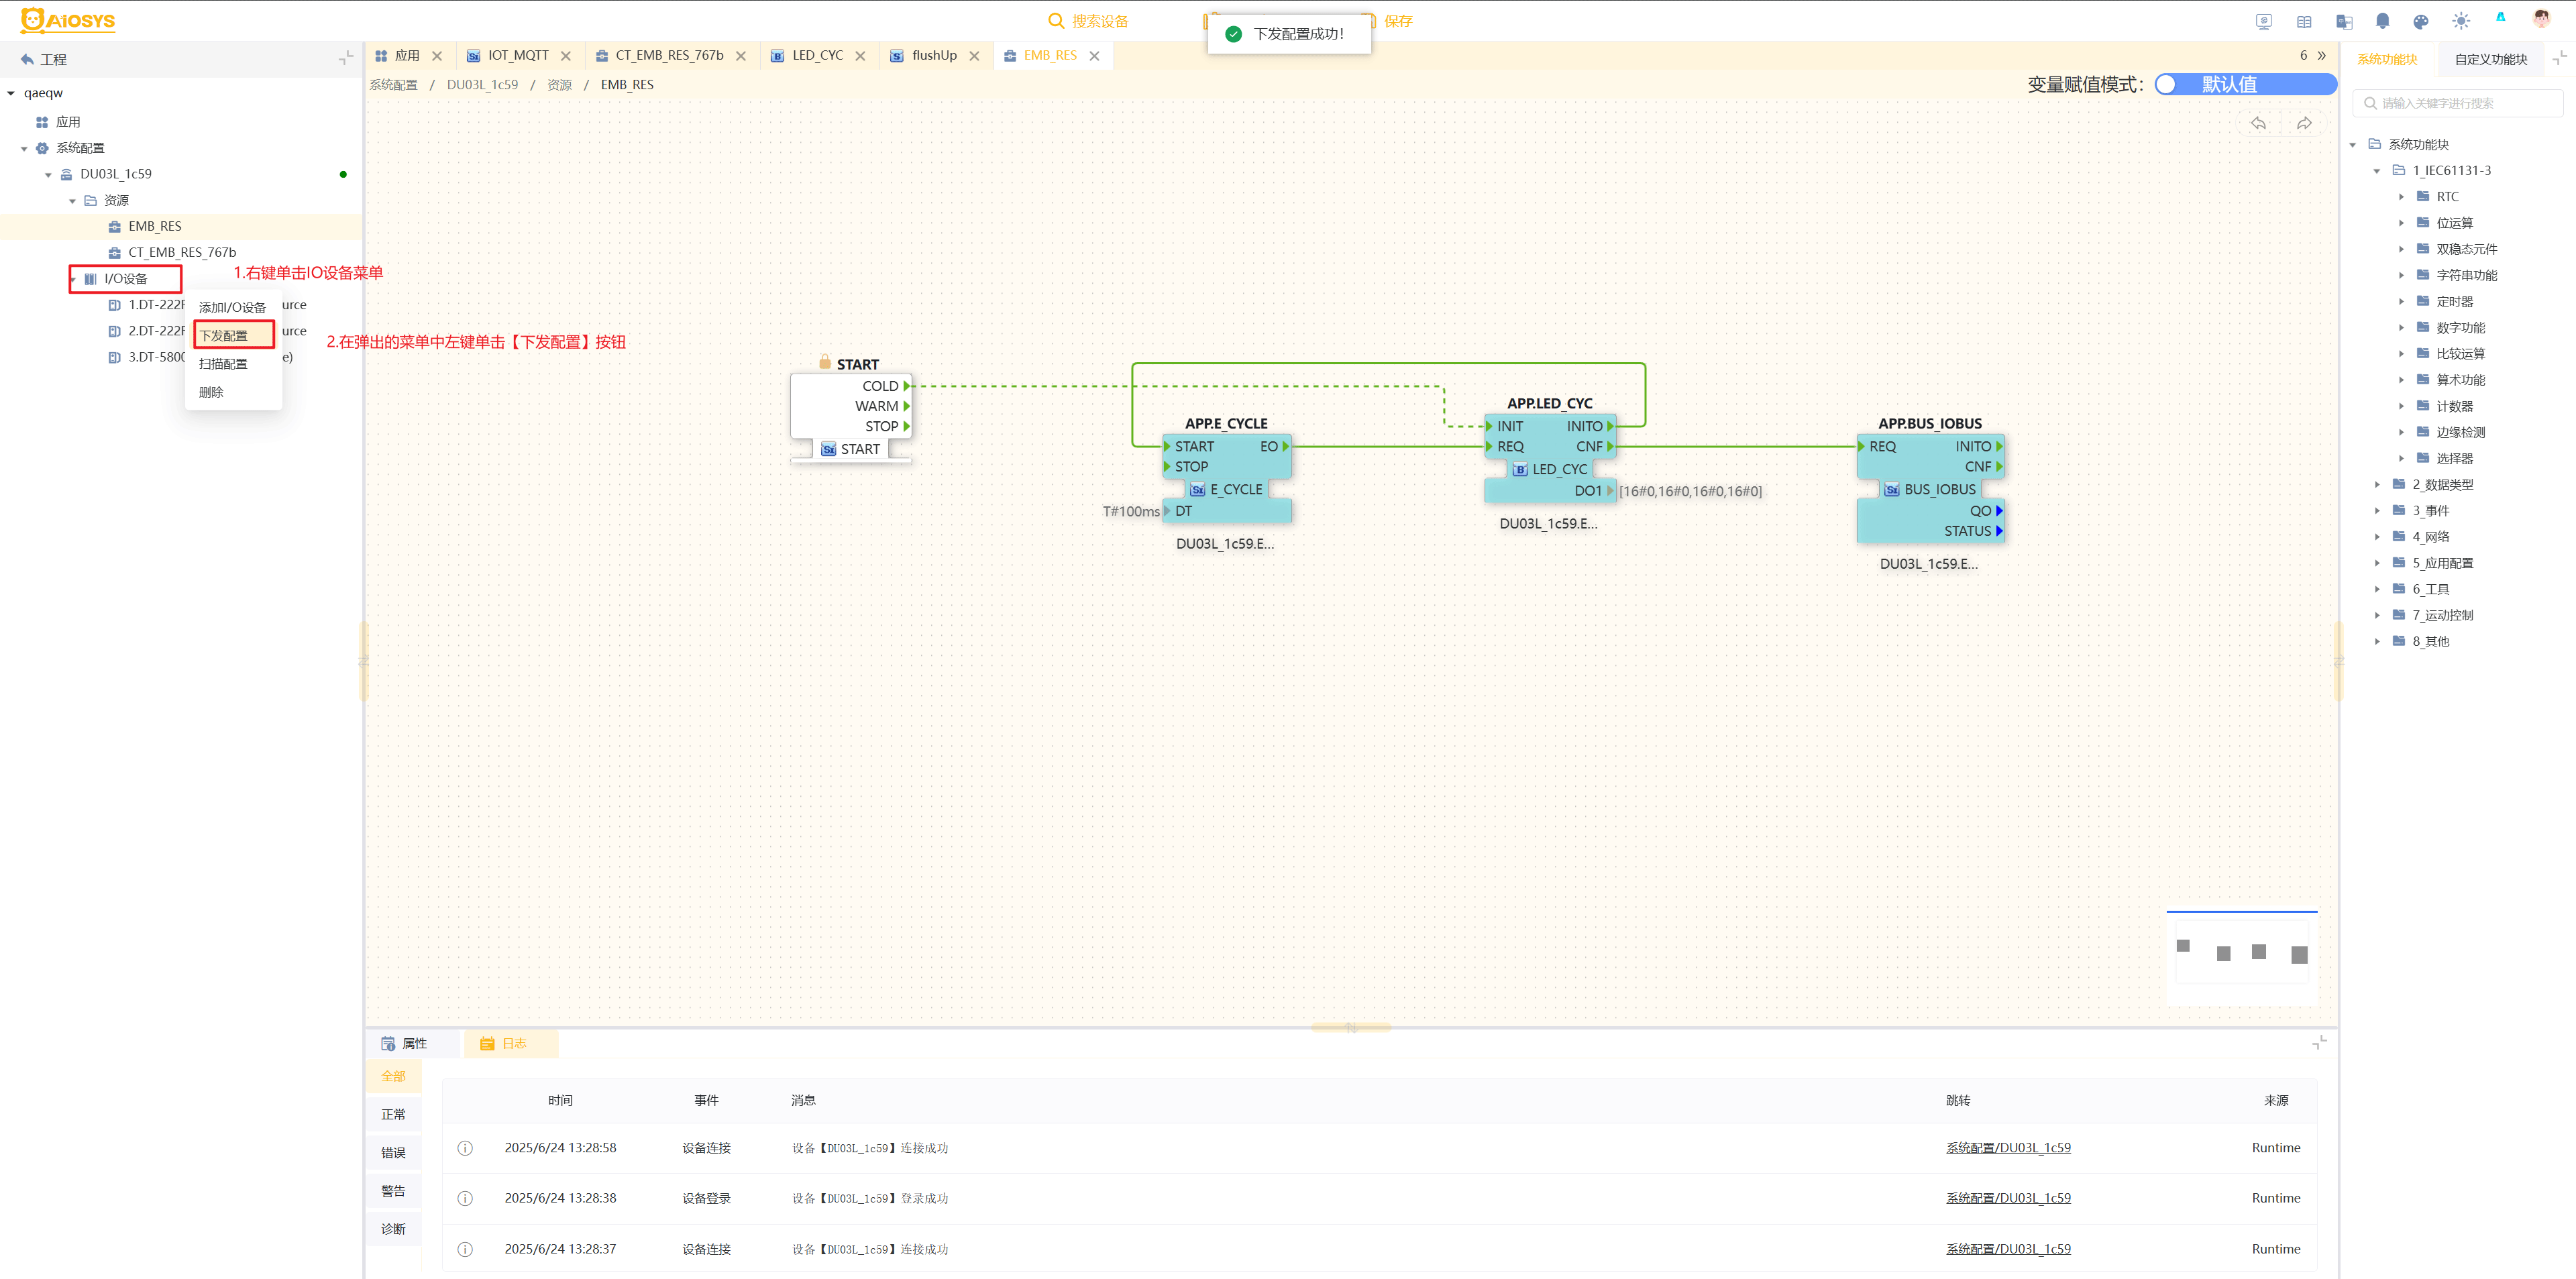This screenshot has height=1279, width=2576.
Task: Close the LED_CYC tab
Action: tap(860, 56)
